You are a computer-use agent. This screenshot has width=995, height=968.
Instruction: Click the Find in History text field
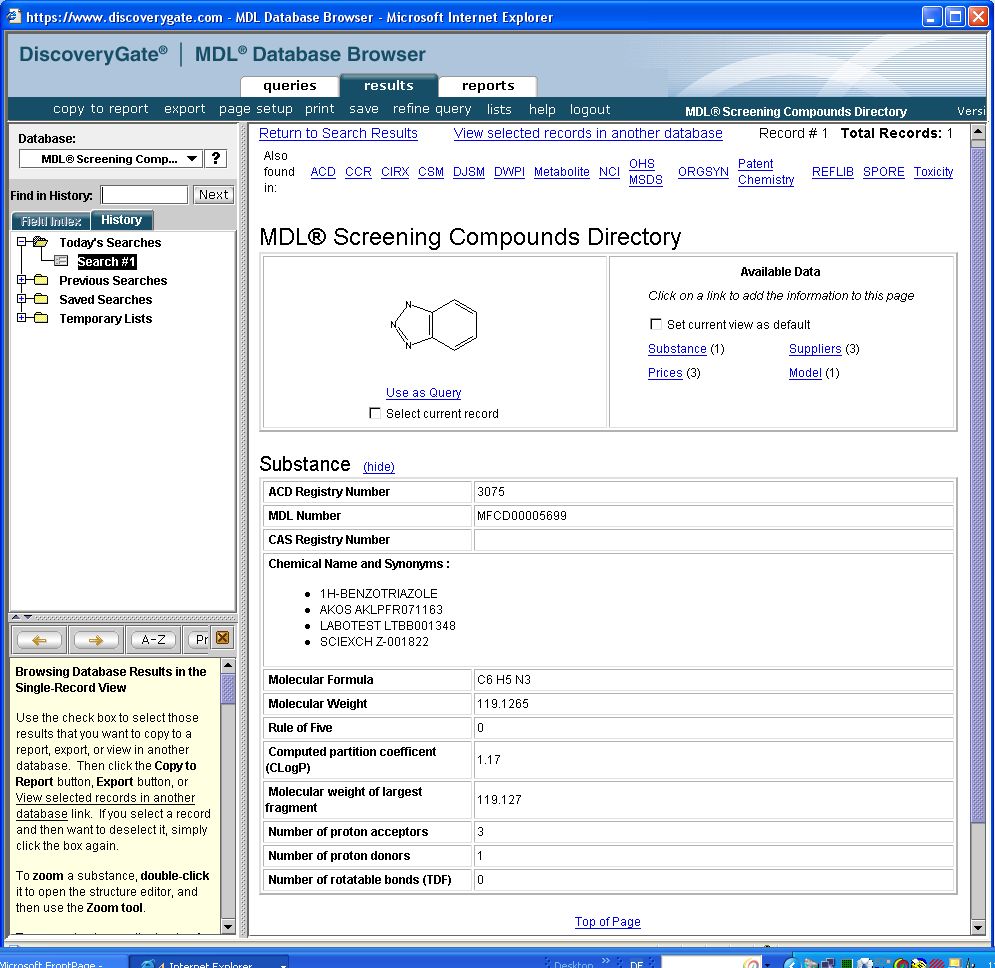[x=144, y=195]
